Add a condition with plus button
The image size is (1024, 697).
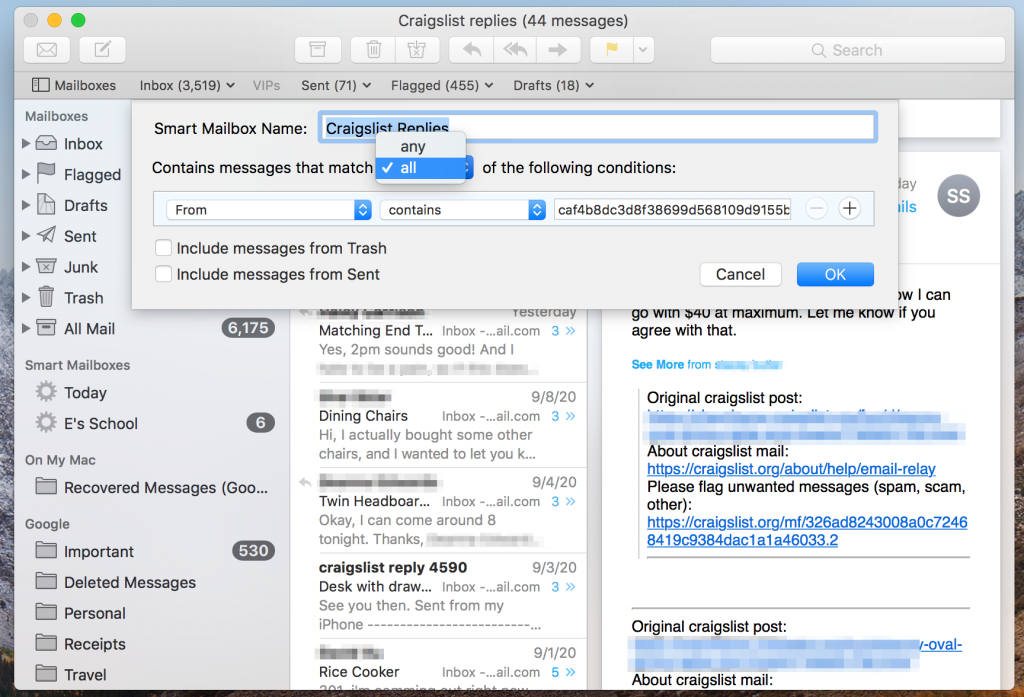coord(850,209)
